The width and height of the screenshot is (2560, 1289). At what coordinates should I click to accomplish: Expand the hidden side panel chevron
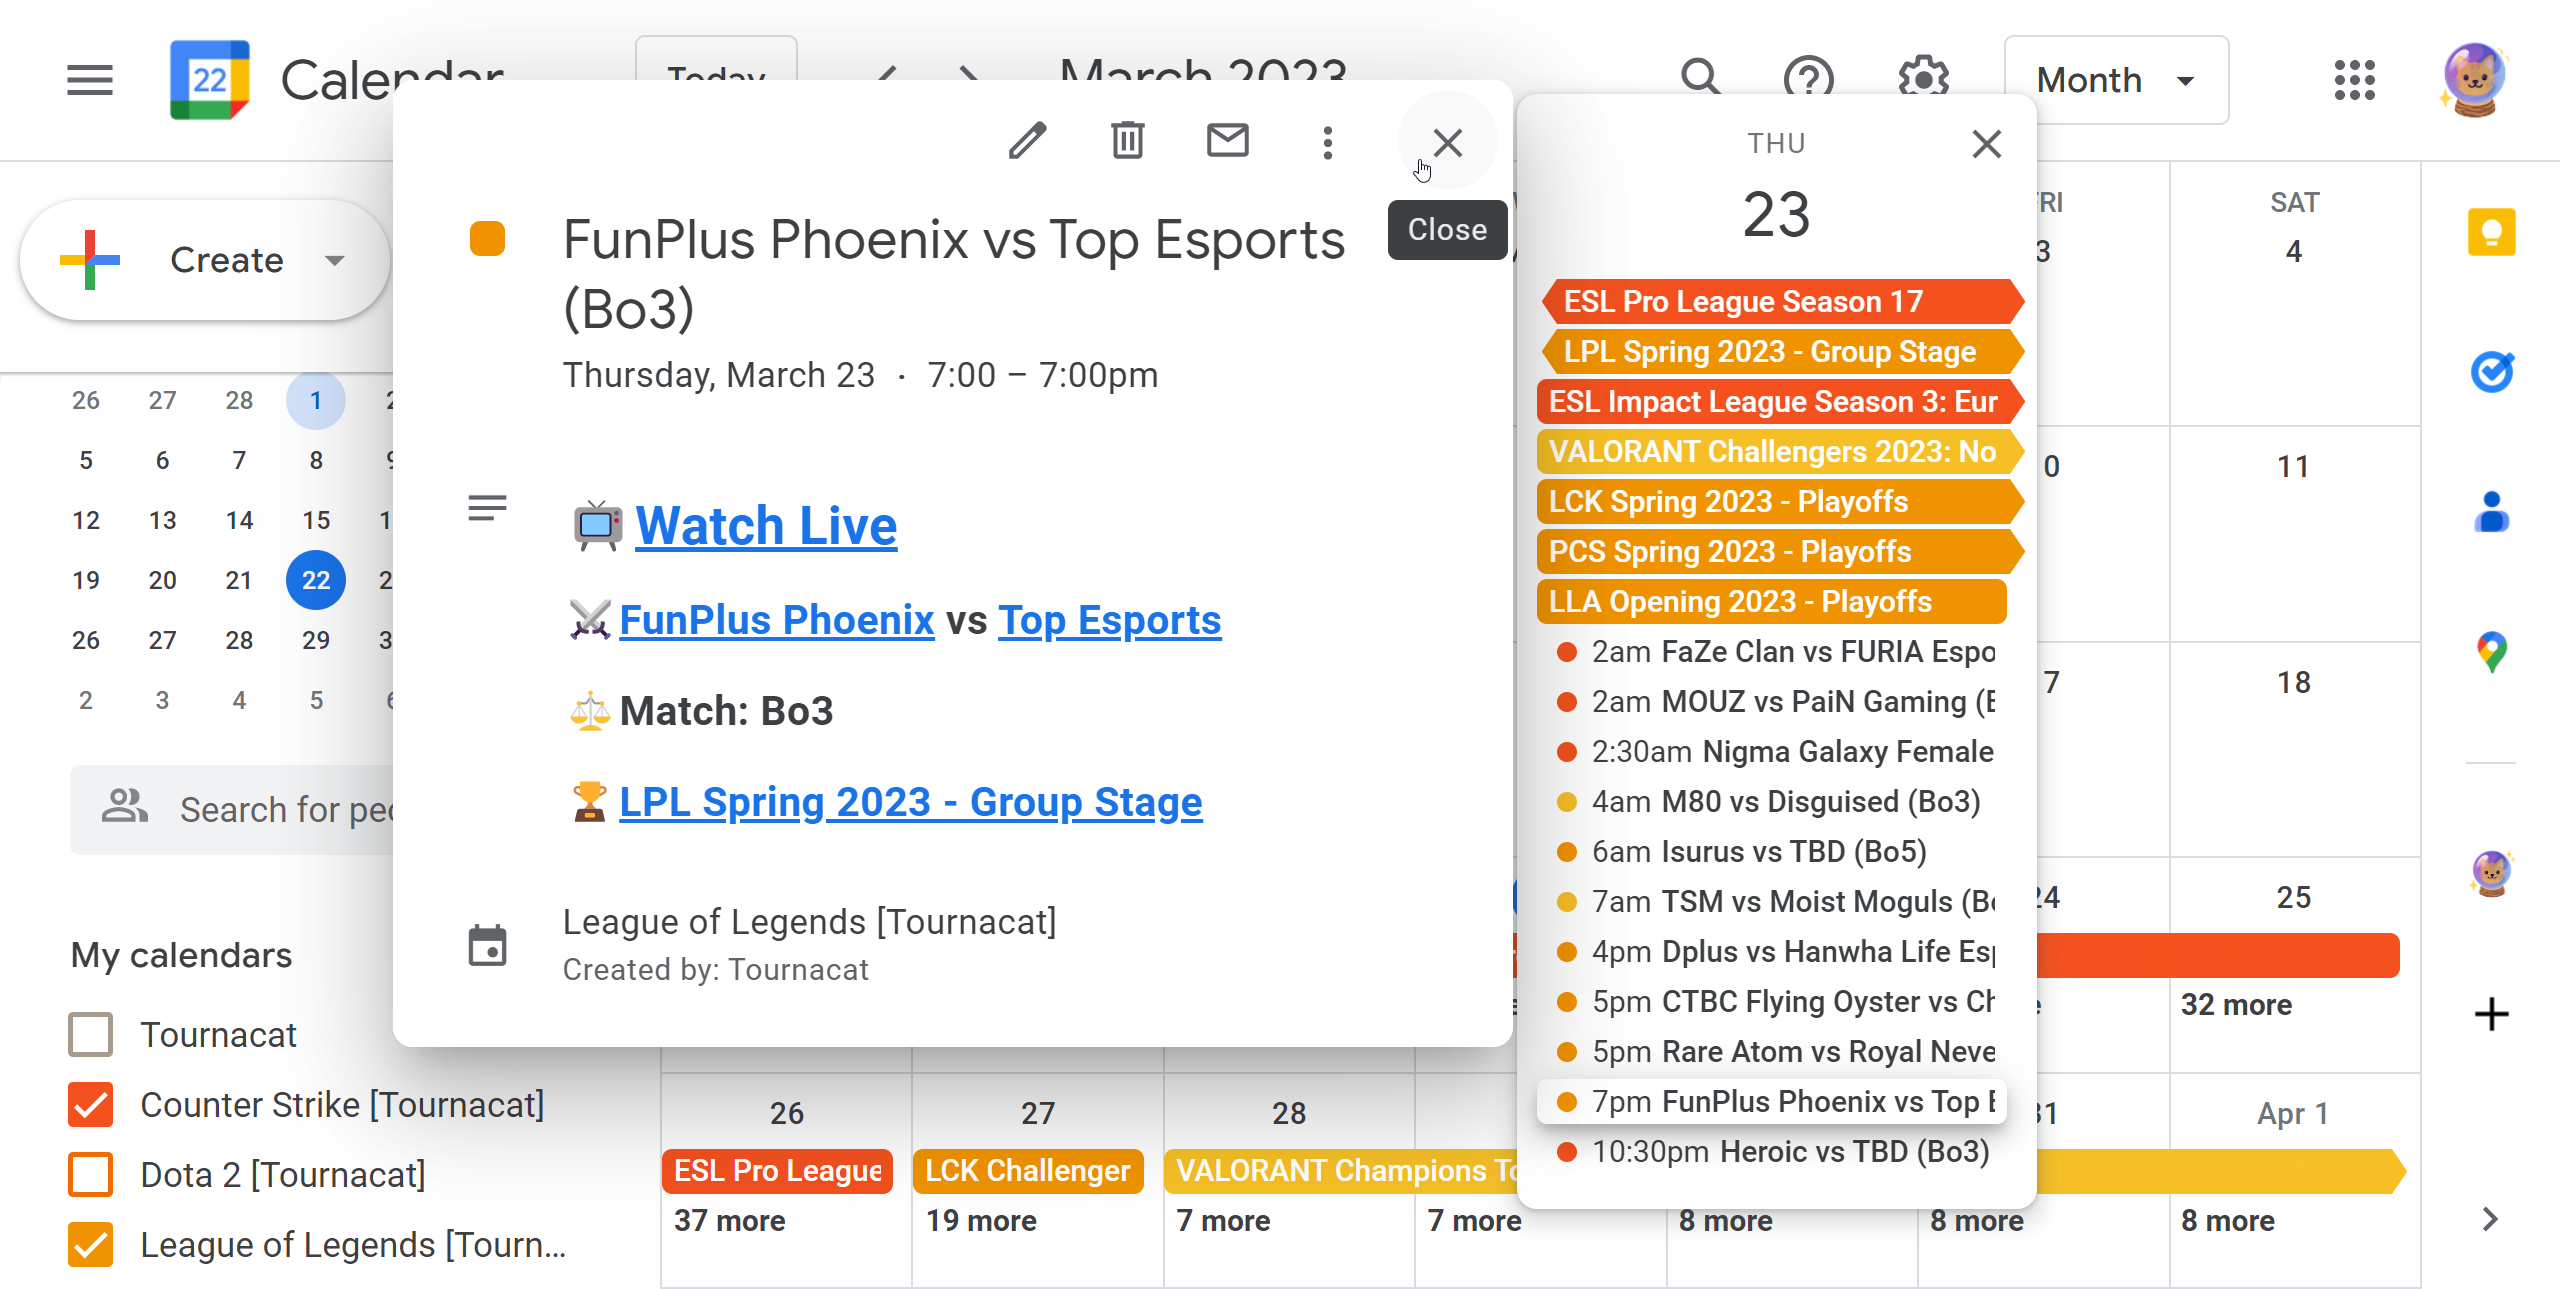pos(2490,1219)
